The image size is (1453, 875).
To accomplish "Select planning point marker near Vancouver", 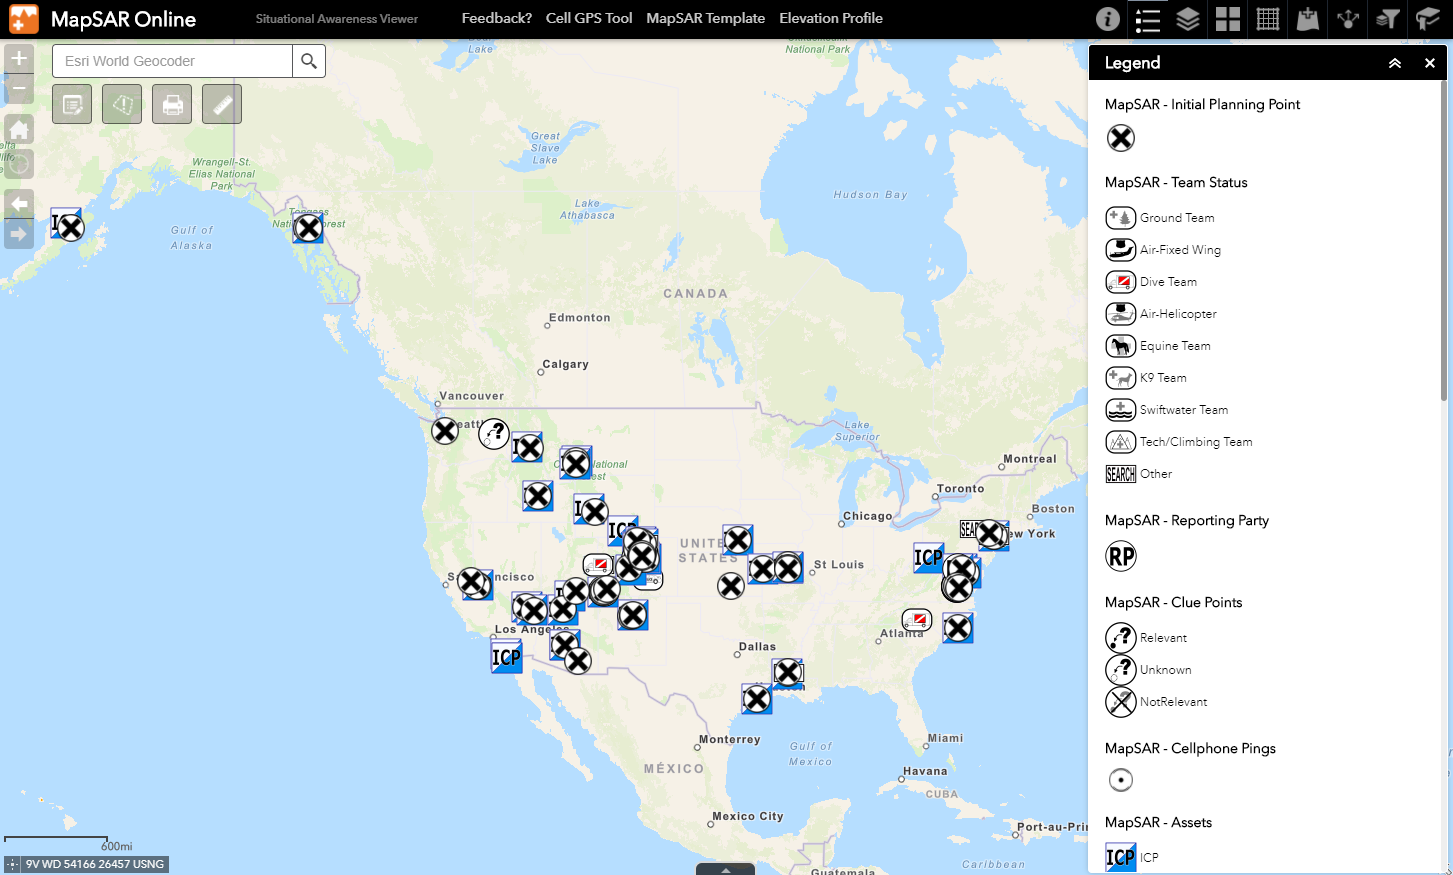I will [445, 431].
